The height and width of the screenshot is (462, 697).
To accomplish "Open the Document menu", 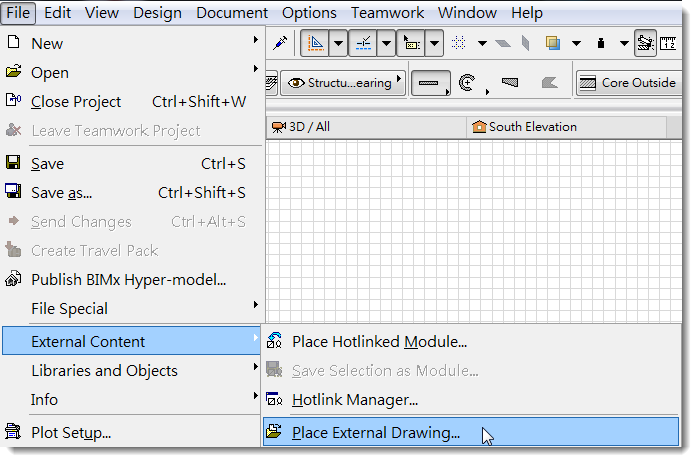I will pos(232,12).
